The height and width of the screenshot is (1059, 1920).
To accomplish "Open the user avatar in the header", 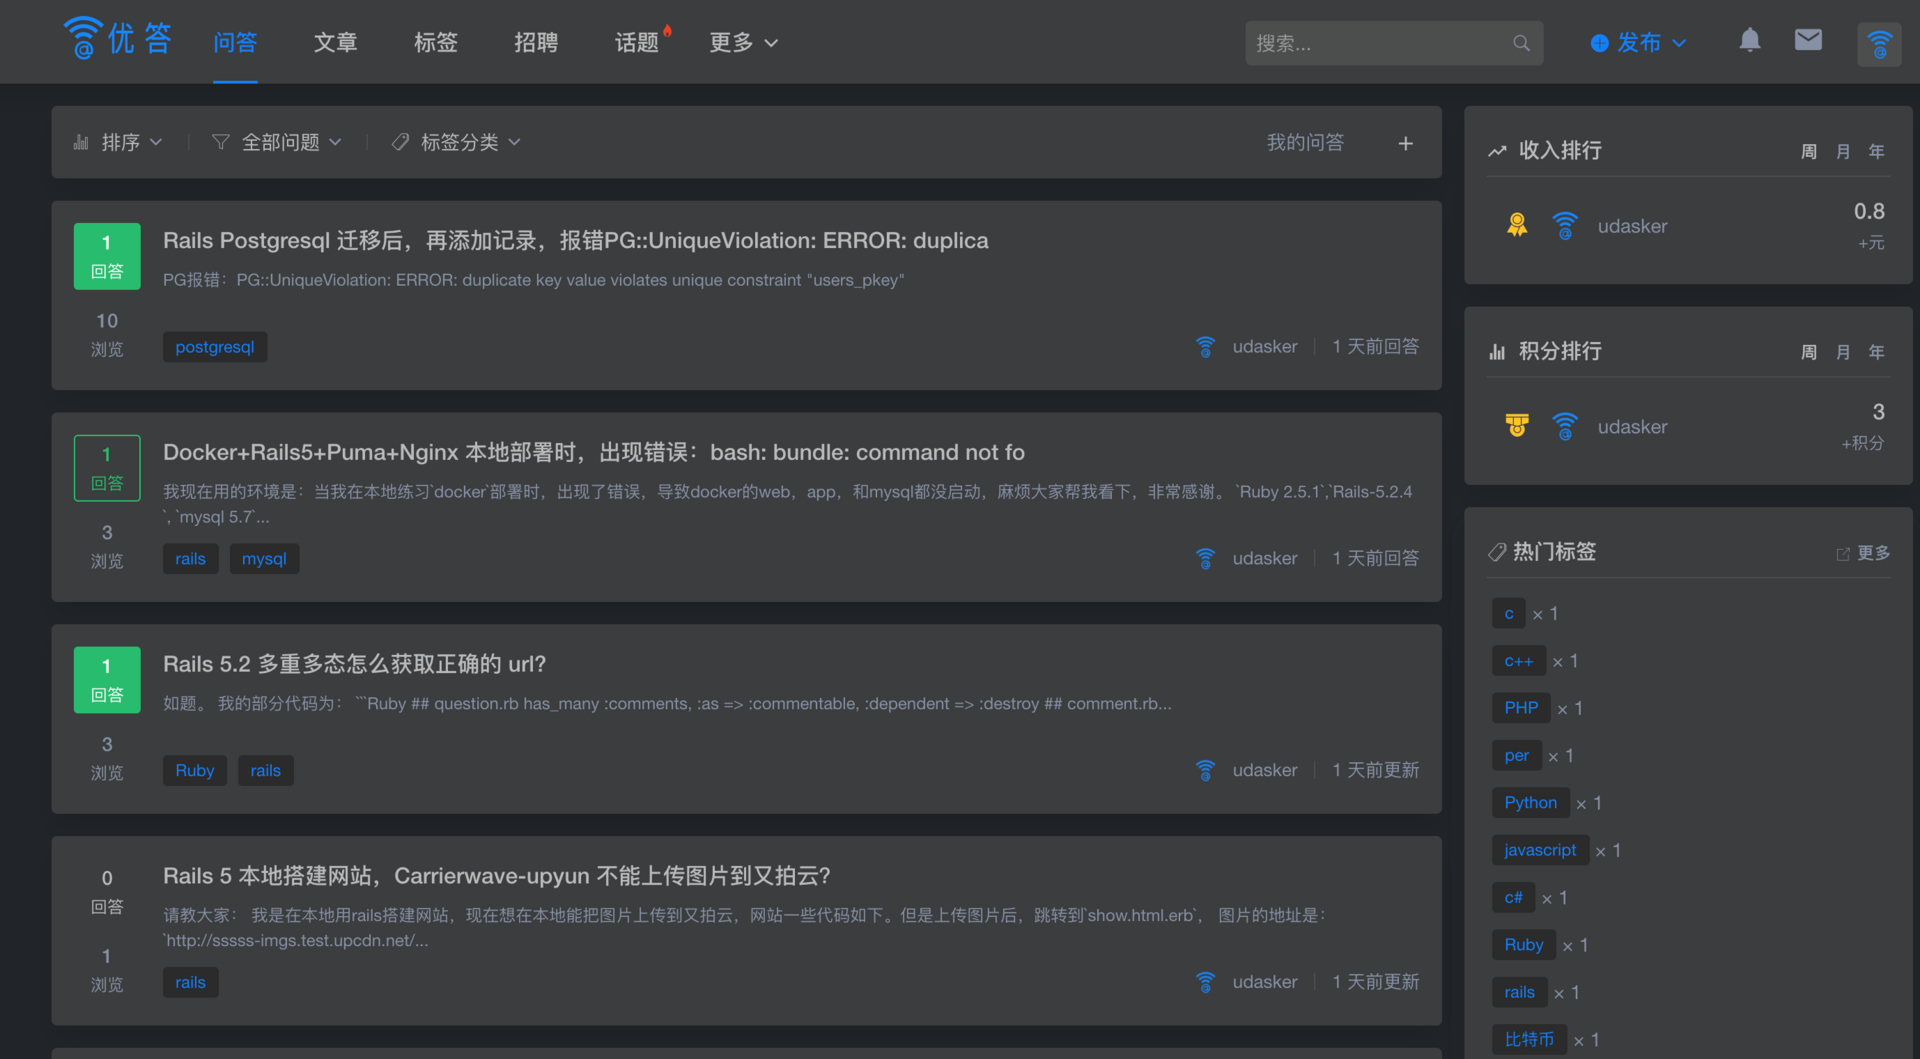I will pos(1879,44).
